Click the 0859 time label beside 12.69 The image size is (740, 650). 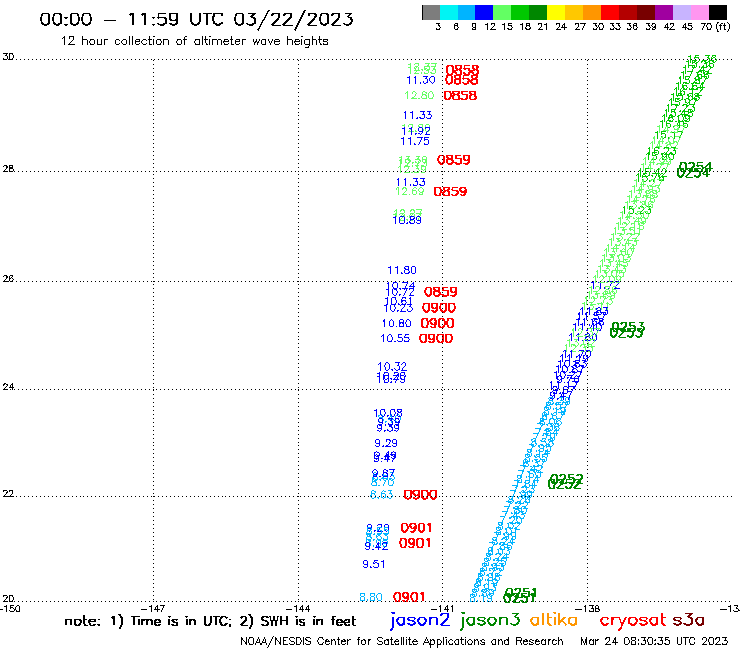450,192
